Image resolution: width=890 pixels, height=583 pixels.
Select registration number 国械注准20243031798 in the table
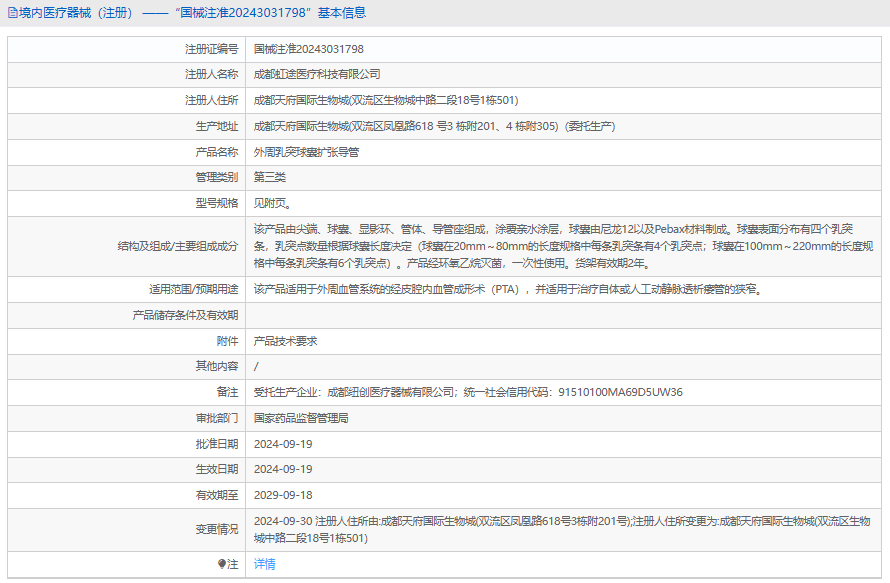[308, 48]
